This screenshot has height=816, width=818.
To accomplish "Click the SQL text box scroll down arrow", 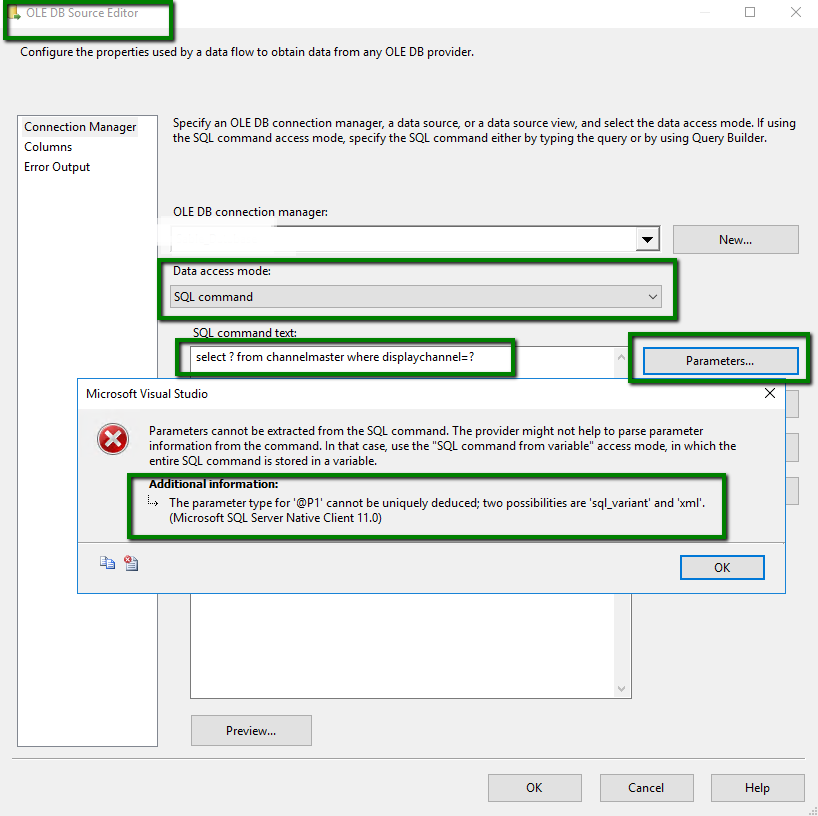I will click(x=621, y=689).
